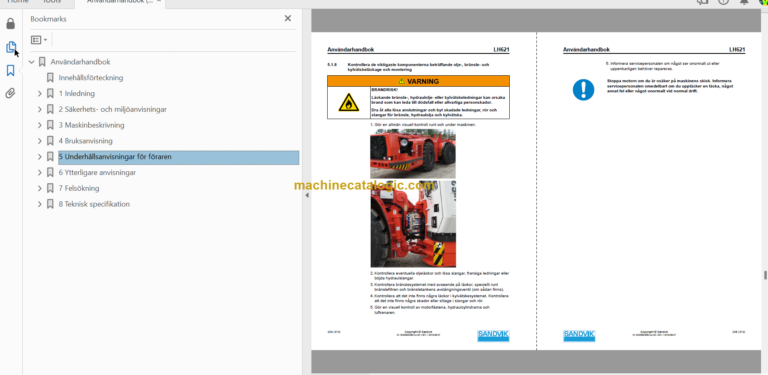Image resolution: width=768 pixels, height=375 pixels.
Task: Click the first loader photo on the page
Action: [x=412, y=154]
